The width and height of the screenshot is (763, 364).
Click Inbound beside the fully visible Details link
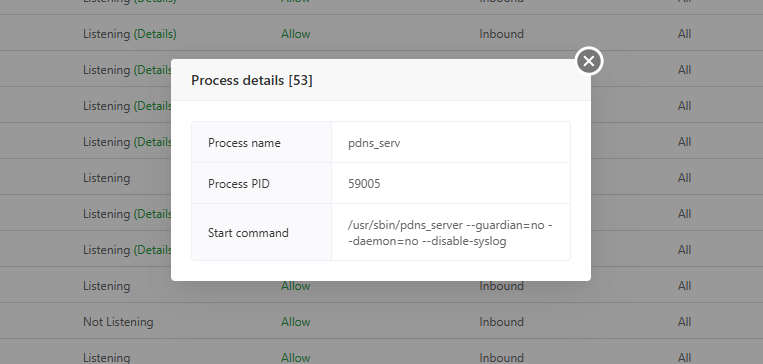click(501, 34)
